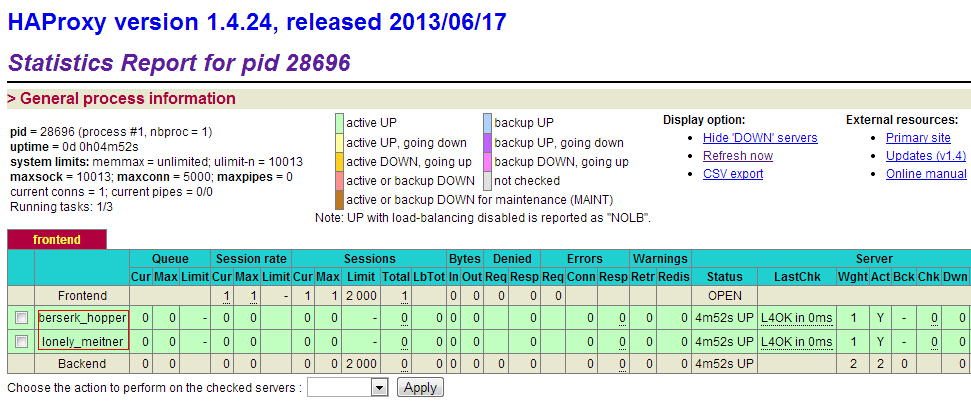This screenshot has height=405, width=971.
Task: Open the Online manual link
Action: [926, 174]
